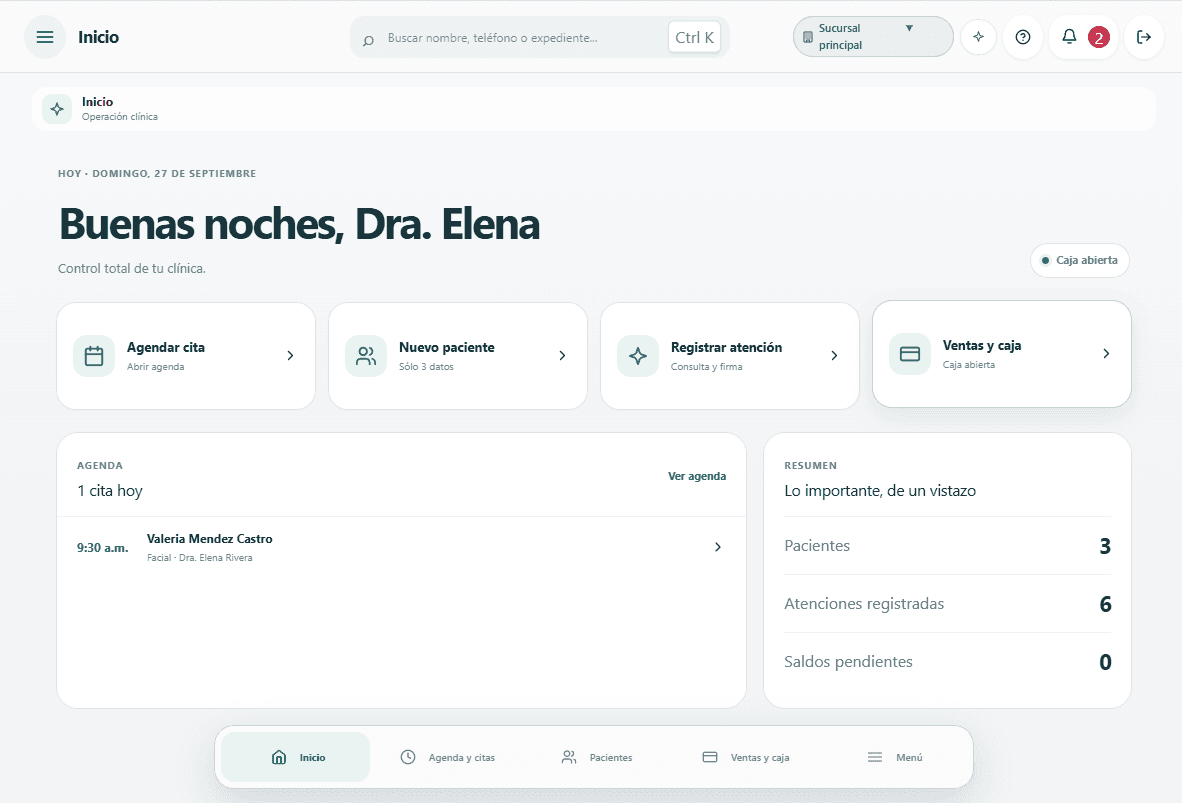
Task: Click the home icon in bottom navigation
Action: pos(279,757)
